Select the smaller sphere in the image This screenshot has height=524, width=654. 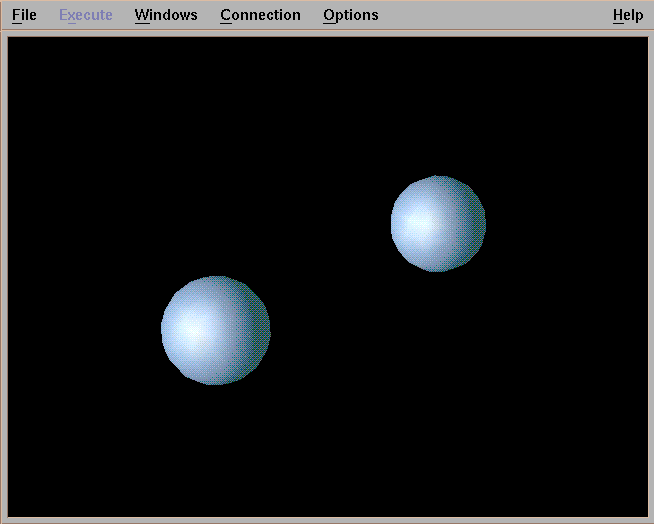438,224
